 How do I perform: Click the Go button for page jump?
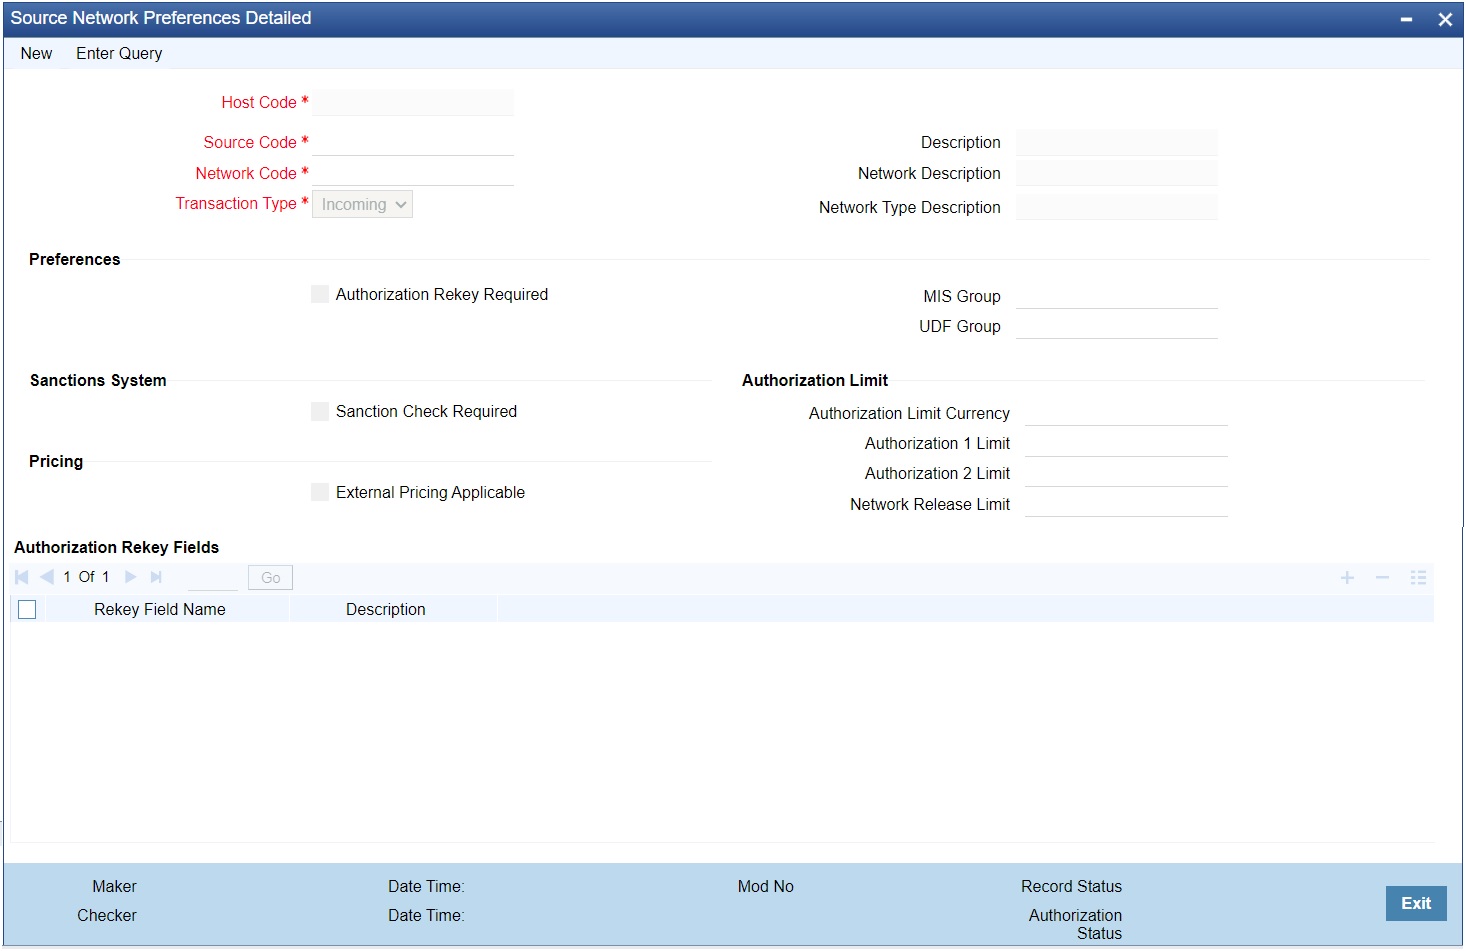coord(270,577)
